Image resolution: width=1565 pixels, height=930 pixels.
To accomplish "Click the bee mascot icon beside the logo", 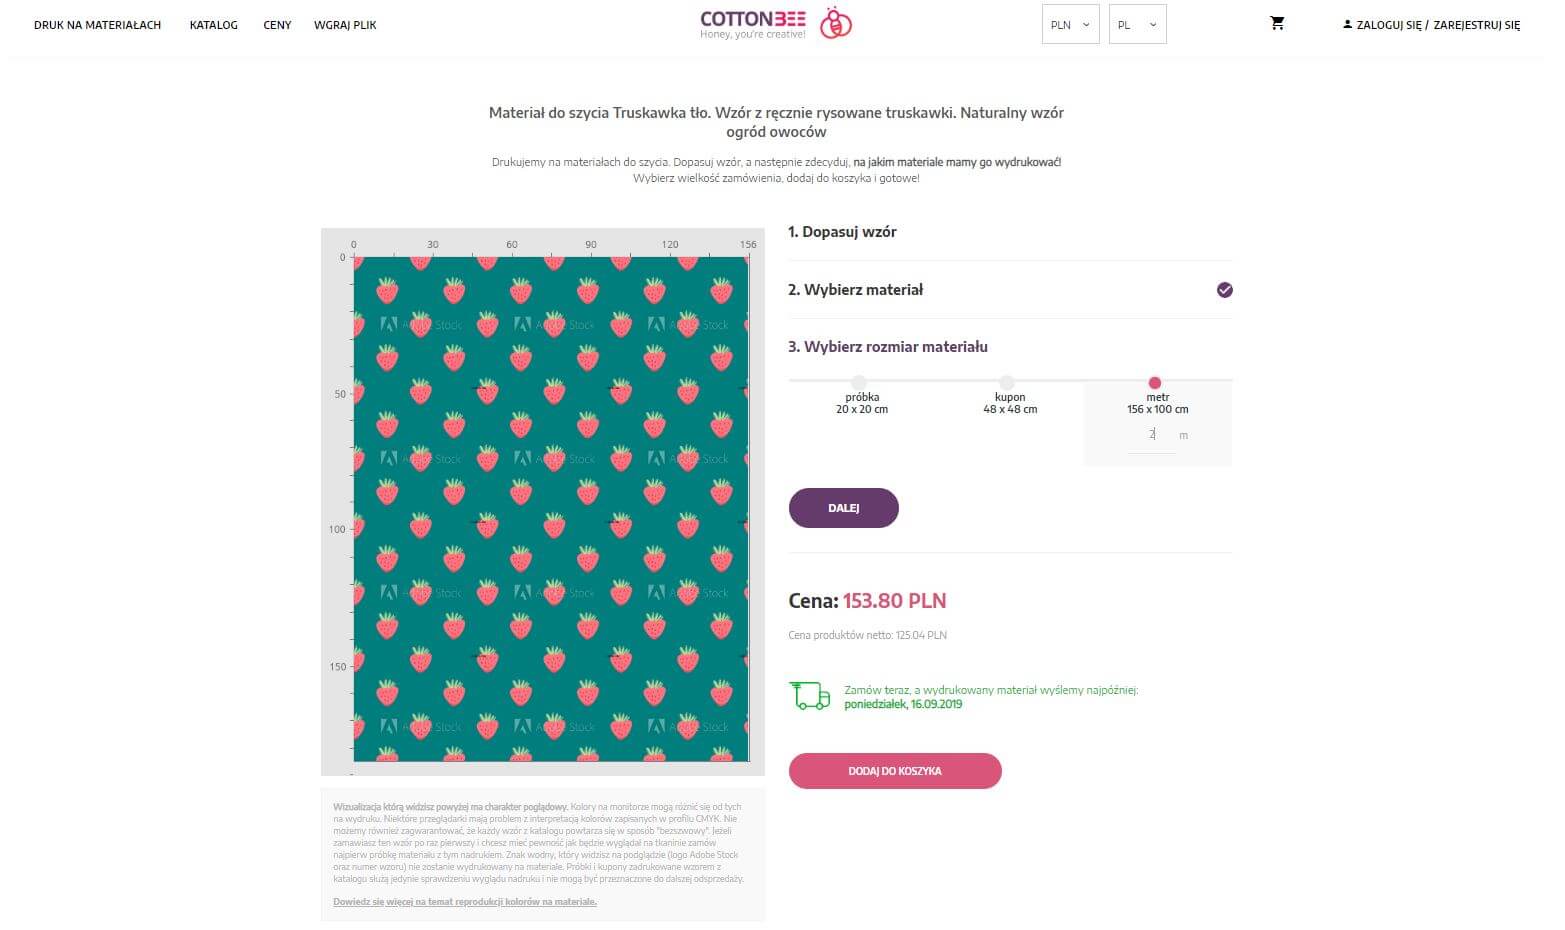I will pyautogui.click(x=836, y=23).
